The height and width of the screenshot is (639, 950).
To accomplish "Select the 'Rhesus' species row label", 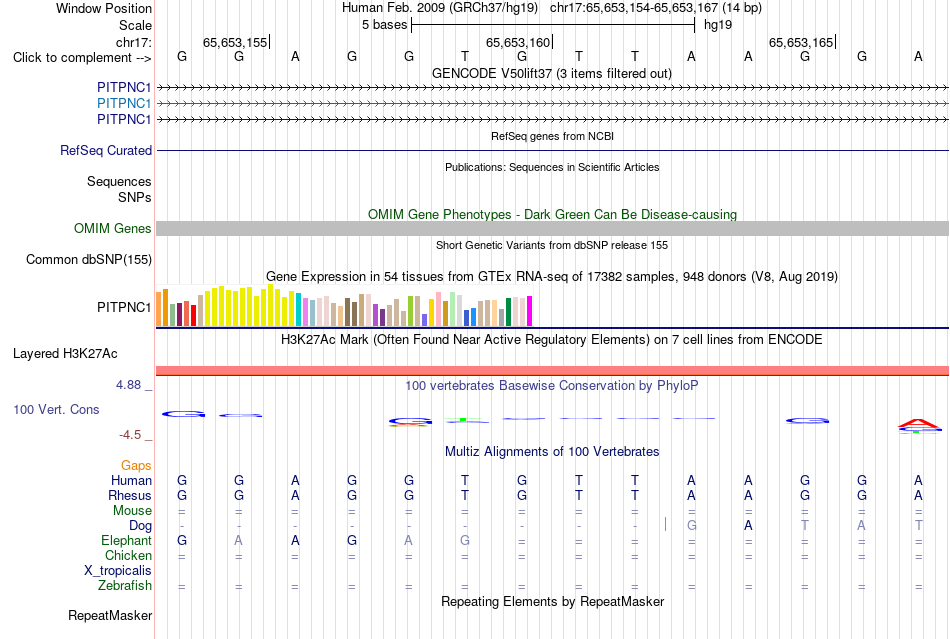I will click(130, 495).
